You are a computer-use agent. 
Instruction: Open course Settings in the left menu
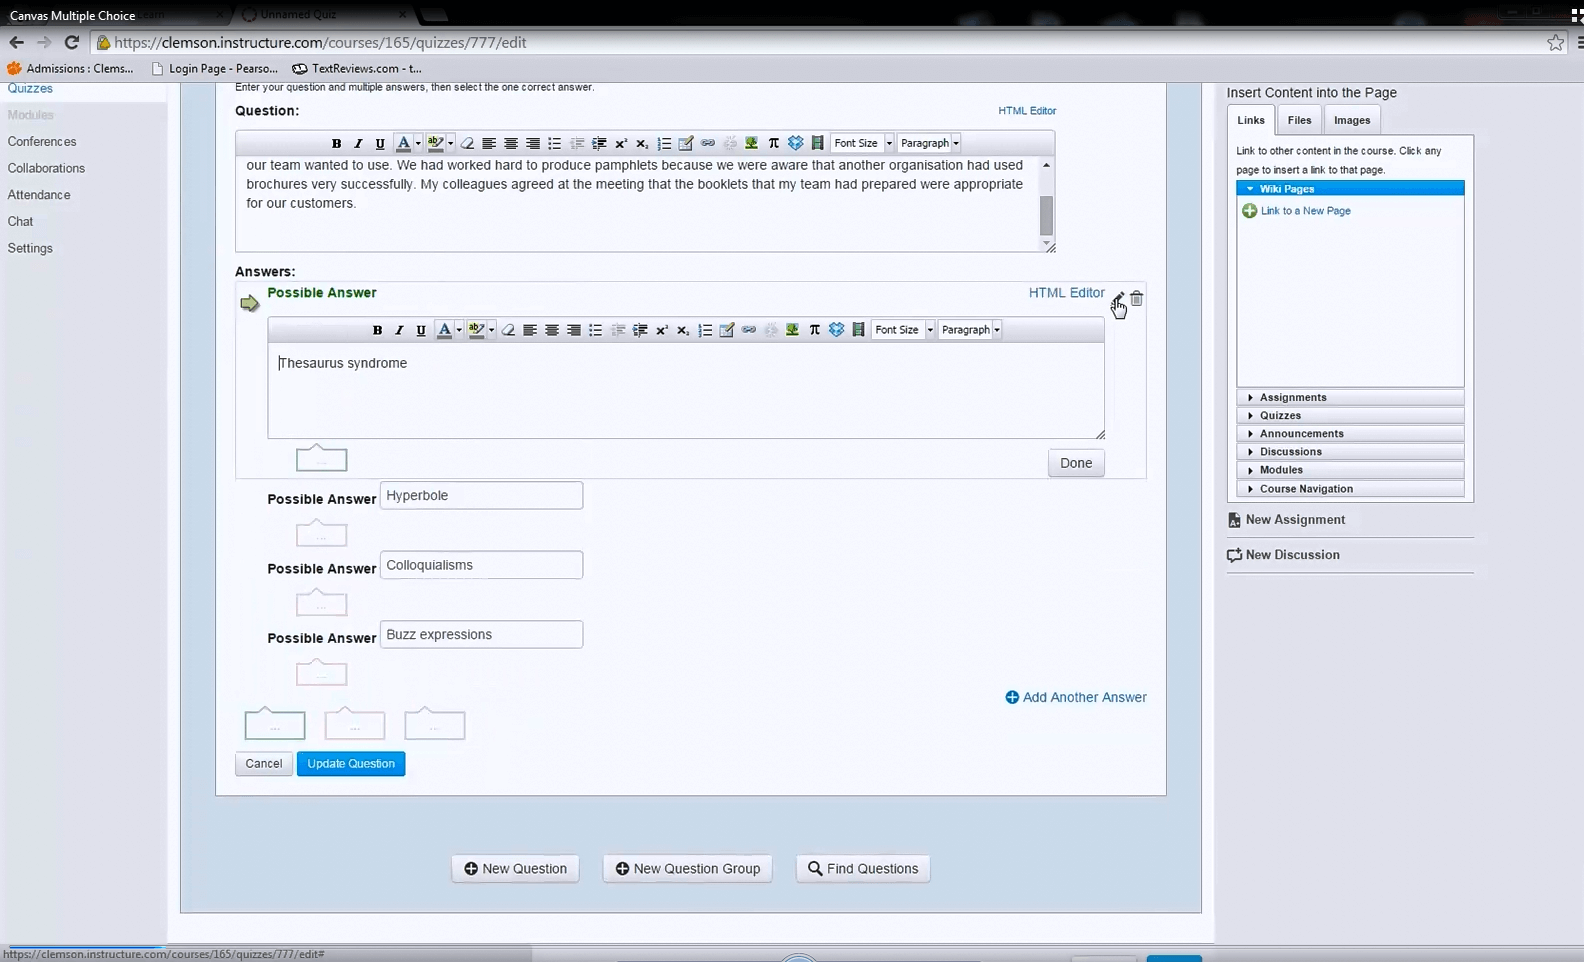30,248
